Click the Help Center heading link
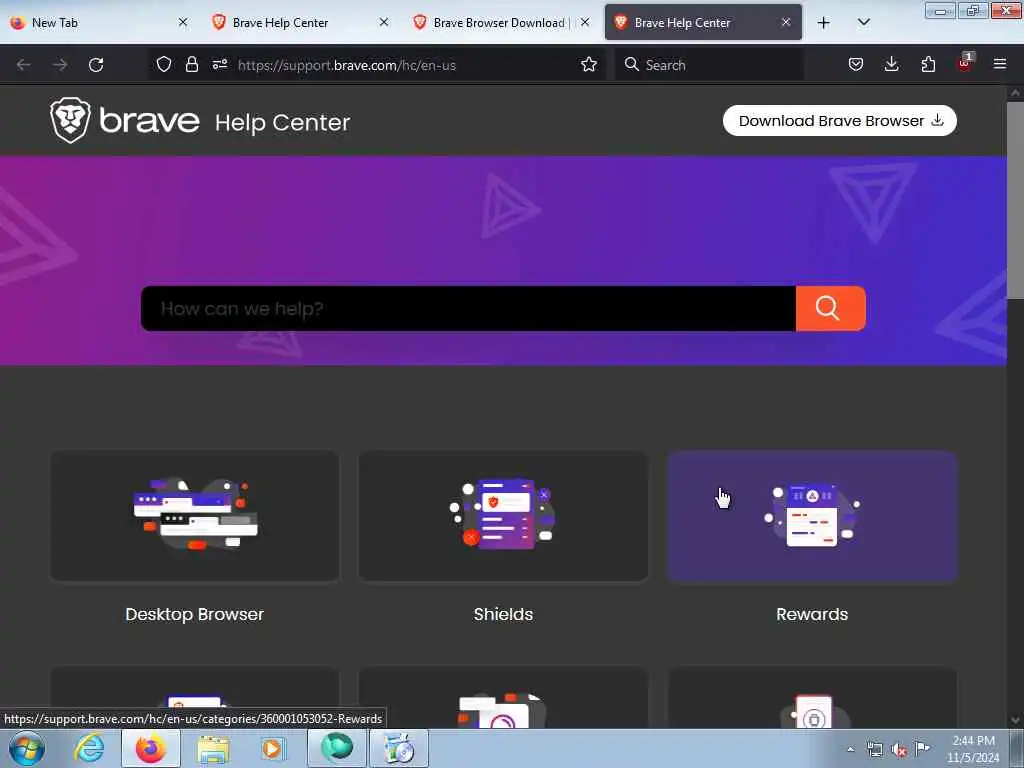The image size is (1024, 768). point(282,122)
